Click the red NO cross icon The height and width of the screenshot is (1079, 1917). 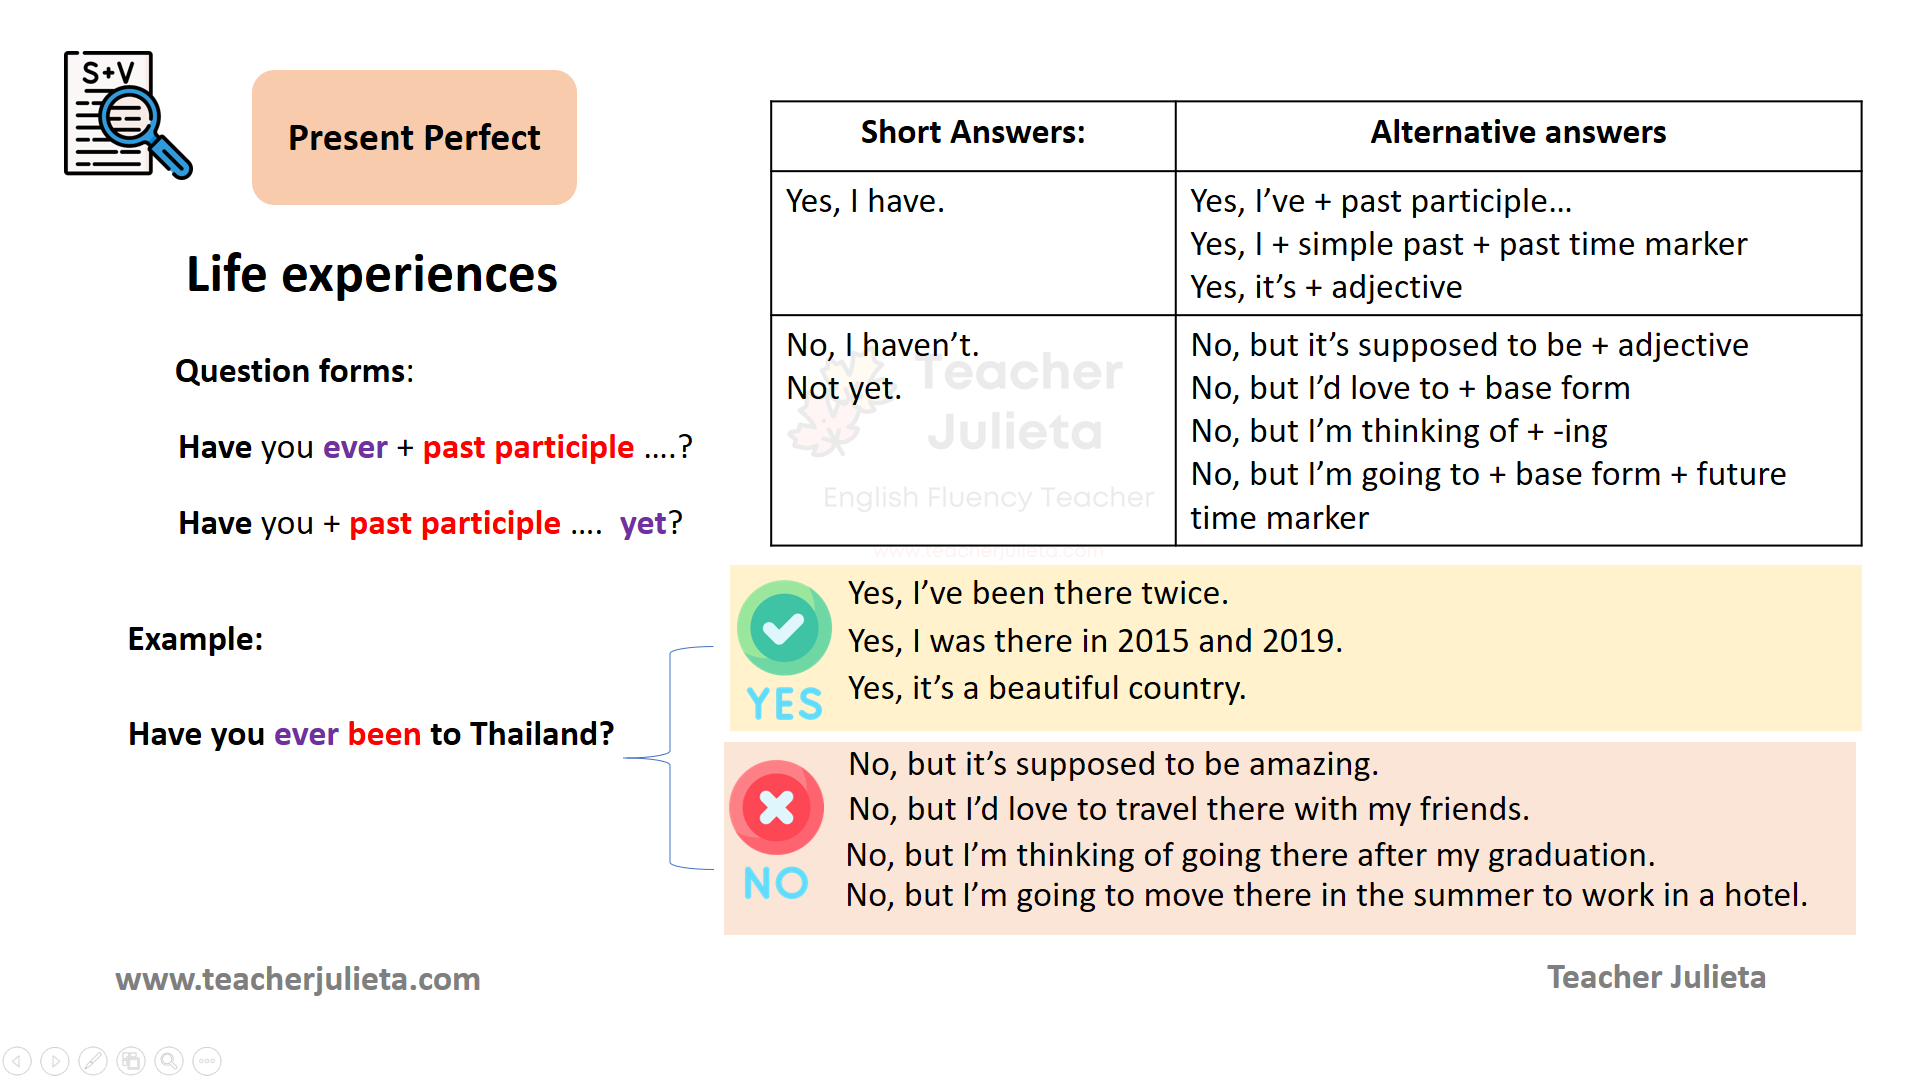coord(776,807)
